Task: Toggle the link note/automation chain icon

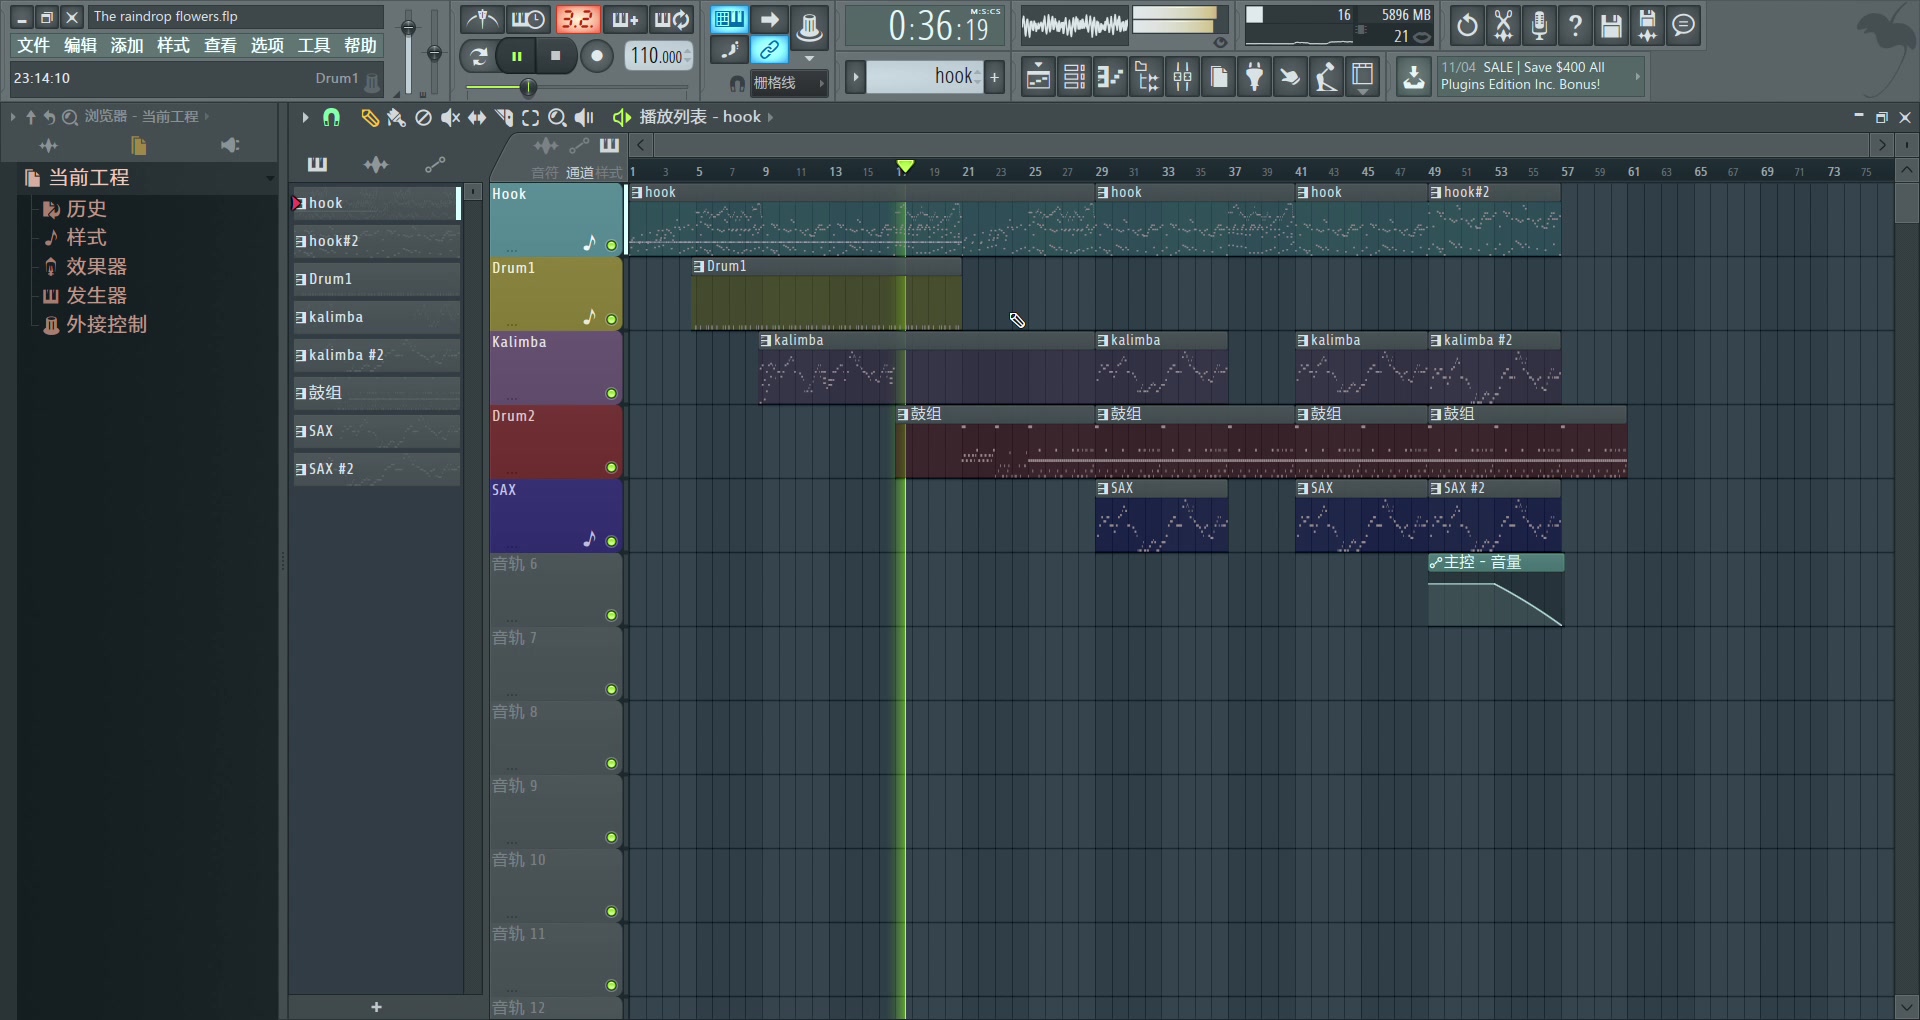Action: [769, 49]
